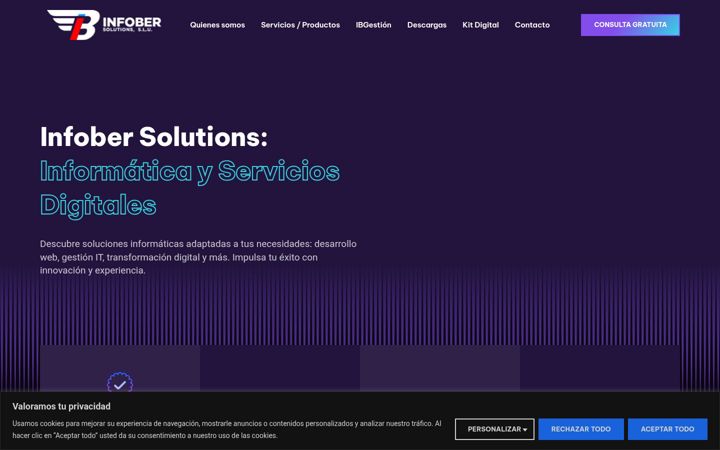Viewport: 720px width, 450px height.
Task: Click the Consulta Gratuita button
Action: click(x=630, y=25)
